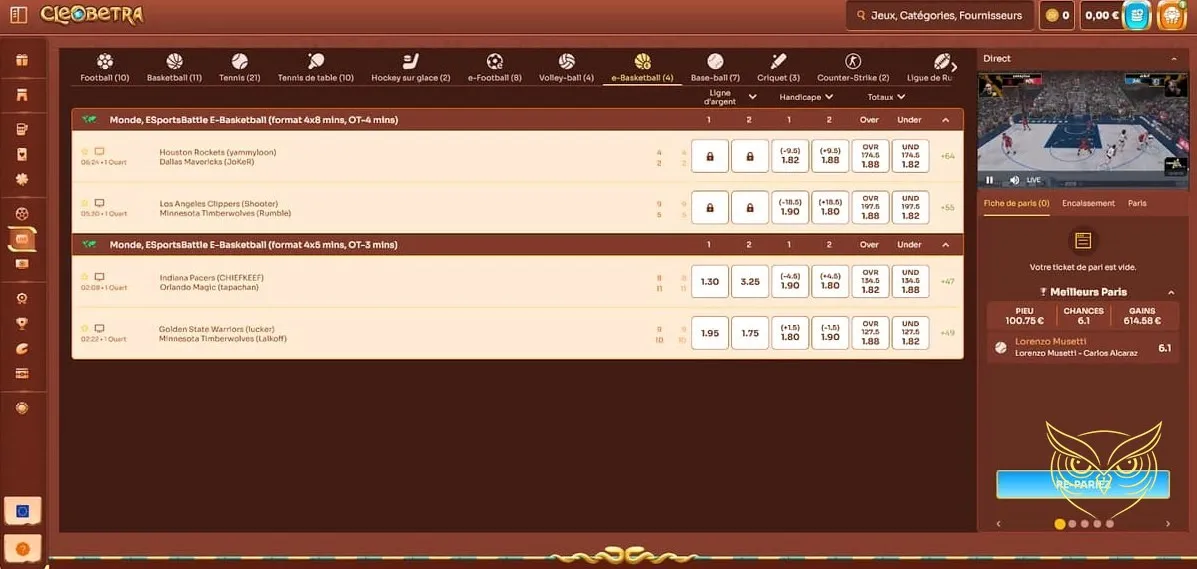Open the Totaux market dropdown
The image size is (1197, 569).
(x=901, y=97)
